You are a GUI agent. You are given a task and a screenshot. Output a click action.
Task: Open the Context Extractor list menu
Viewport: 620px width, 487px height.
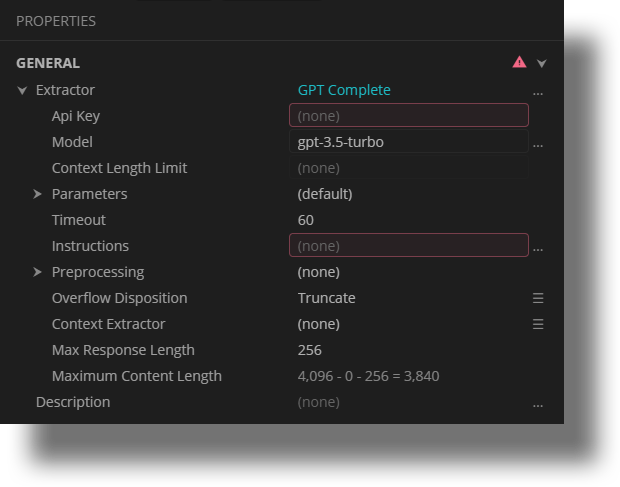pyautogui.click(x=538, y=324)
